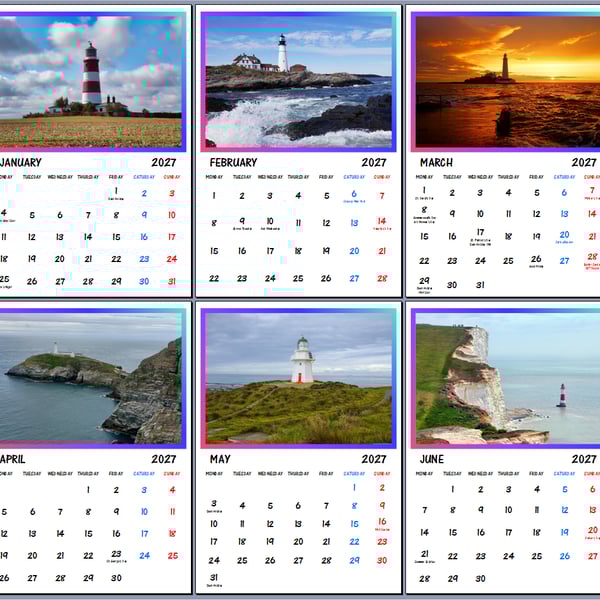Viewport: 600px width, 600px height.
Task: Select the JANUARY month heading
Action: pos(21,163)
